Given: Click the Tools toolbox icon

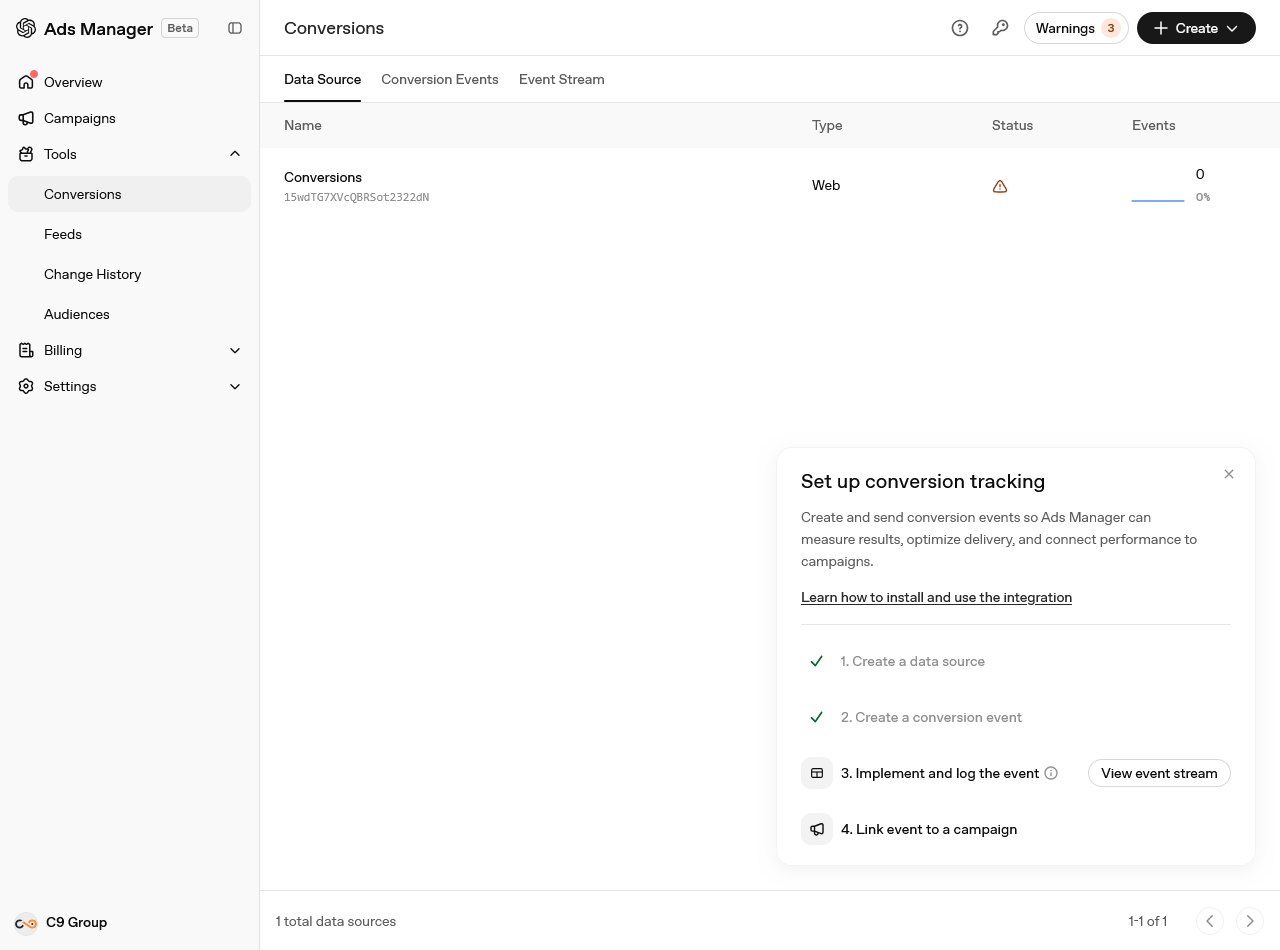Looking at the screenshot, I should 26,154.
